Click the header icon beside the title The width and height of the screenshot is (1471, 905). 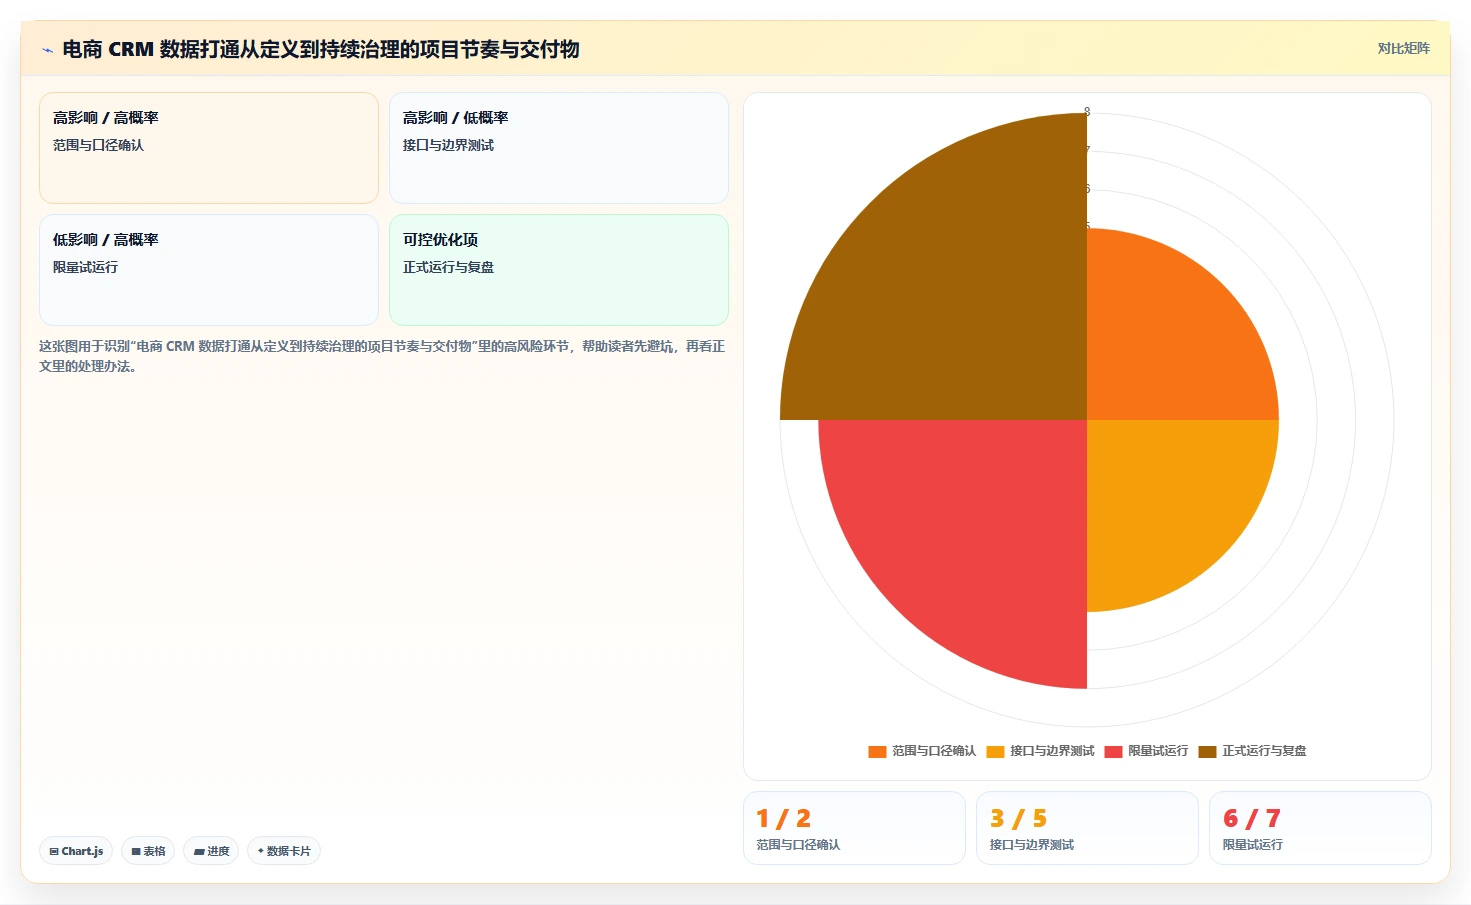tap(47, 50)
